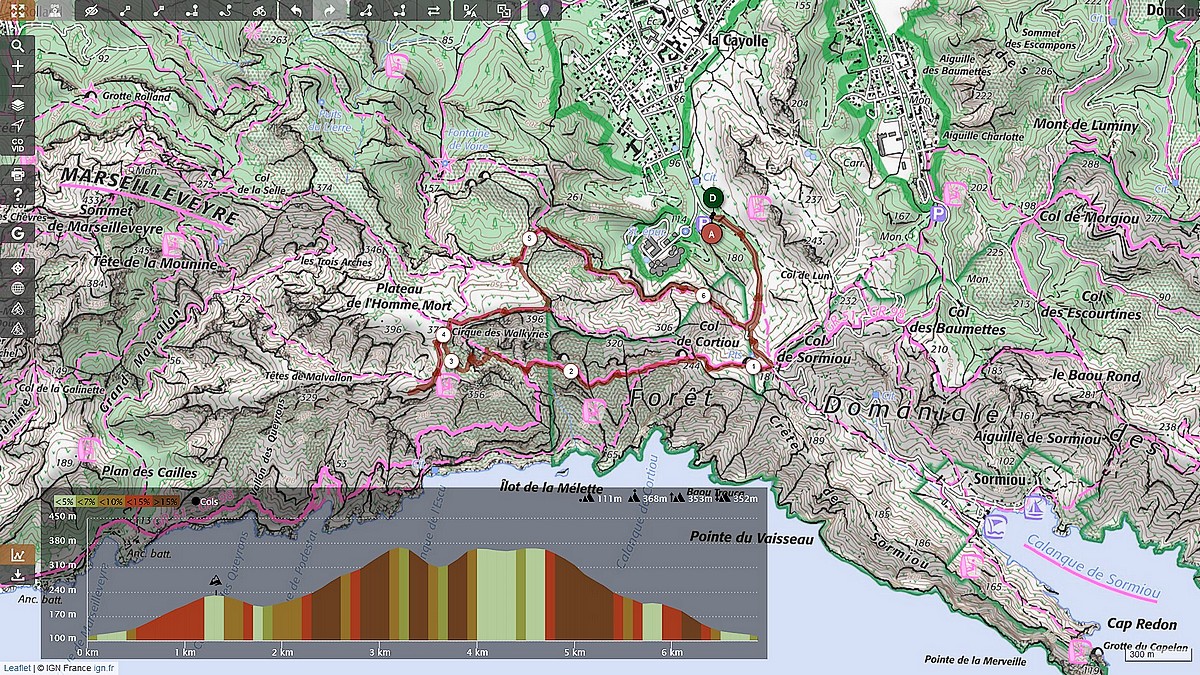Select waypoint 5 on the route
The height and width of the screenshot is (675, 1200).
pyautogui.click(x=529, y=239)
